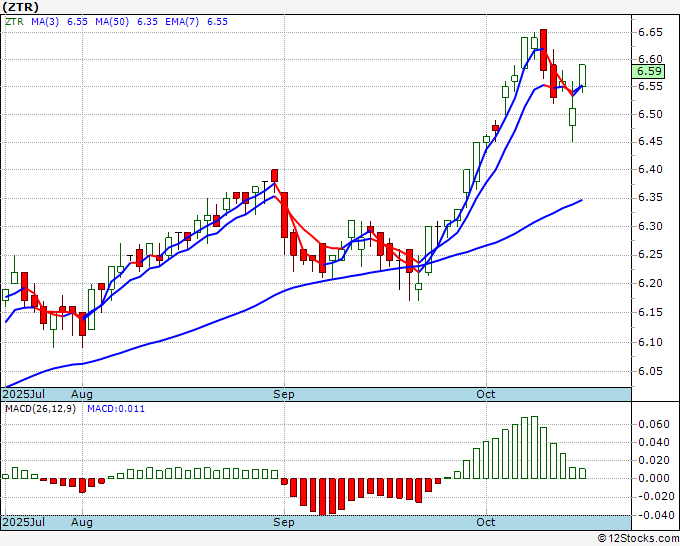Click the 6.50 price axis label

650,114
